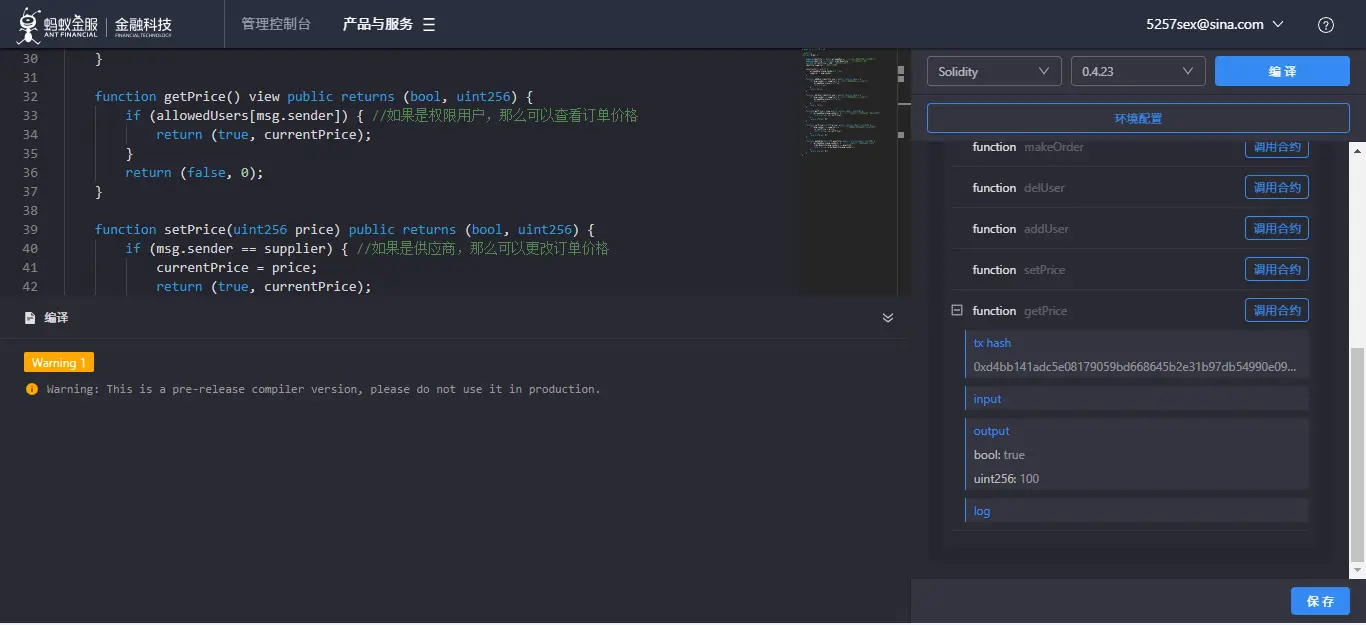Click the 'bool: true' output value
Viewport: 1366px width, 625px height.
(999, 455)
